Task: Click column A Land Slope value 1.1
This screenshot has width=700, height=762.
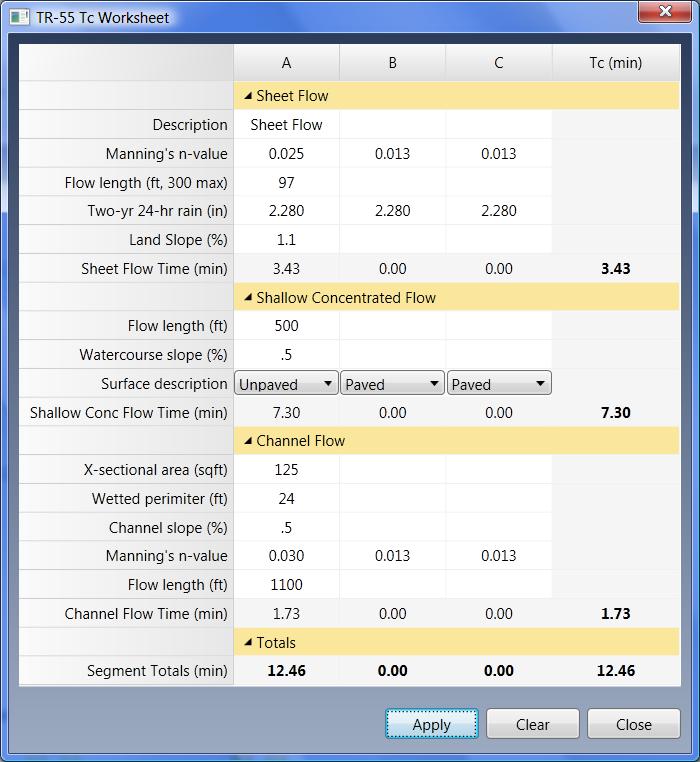Action: [x=286, y=240]
